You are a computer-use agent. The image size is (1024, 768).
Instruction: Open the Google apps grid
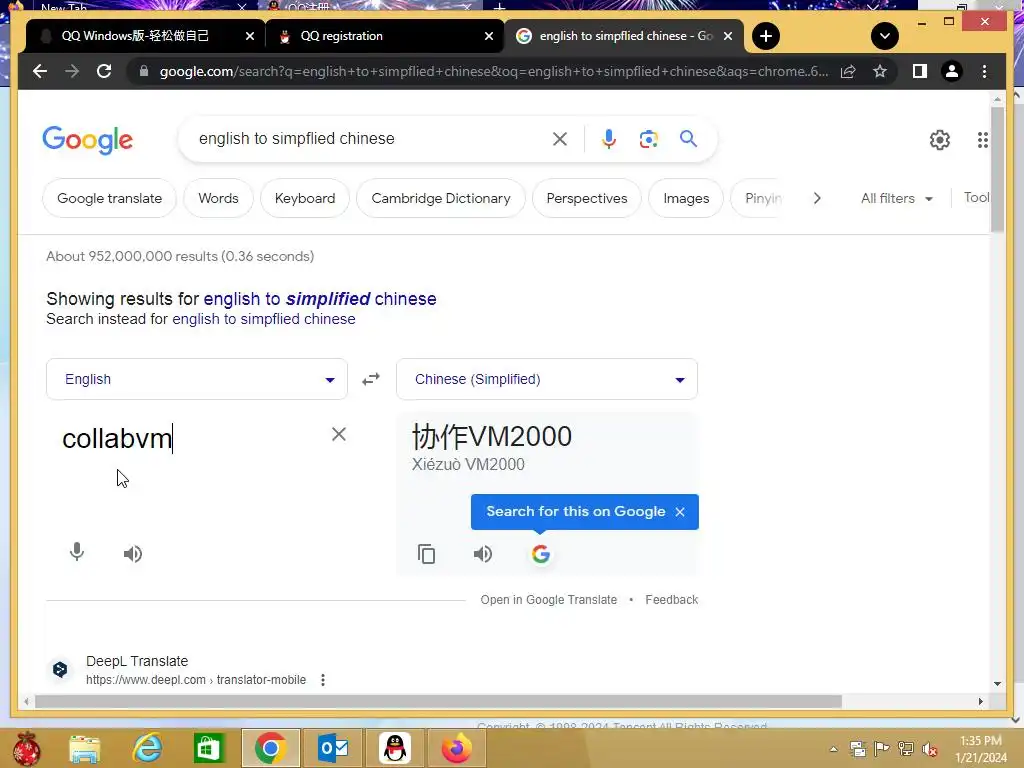982,140
